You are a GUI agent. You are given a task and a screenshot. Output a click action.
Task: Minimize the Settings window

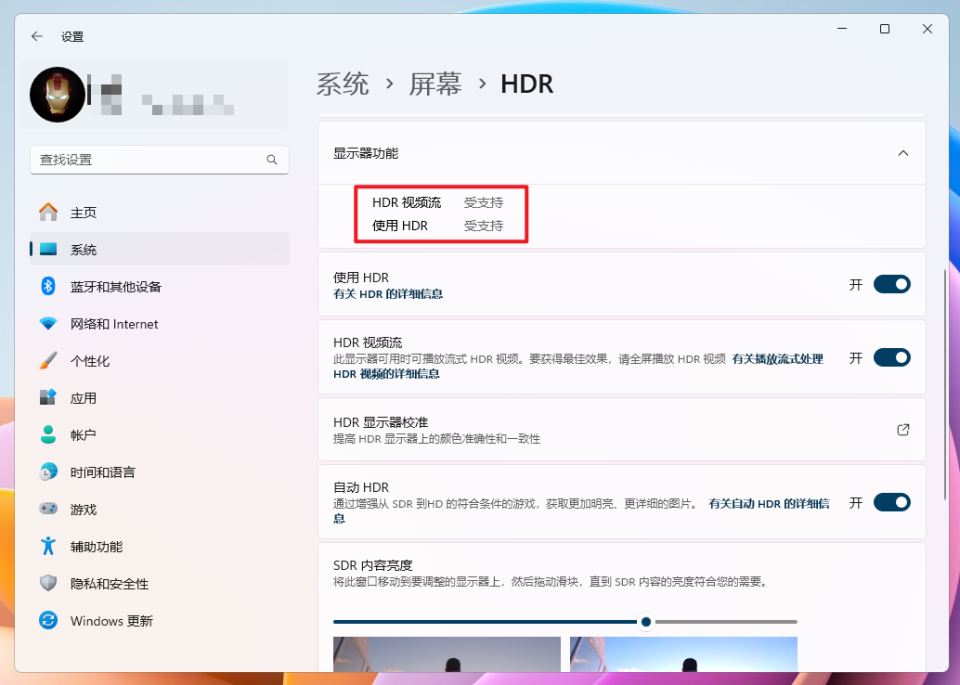pos(842,29)
